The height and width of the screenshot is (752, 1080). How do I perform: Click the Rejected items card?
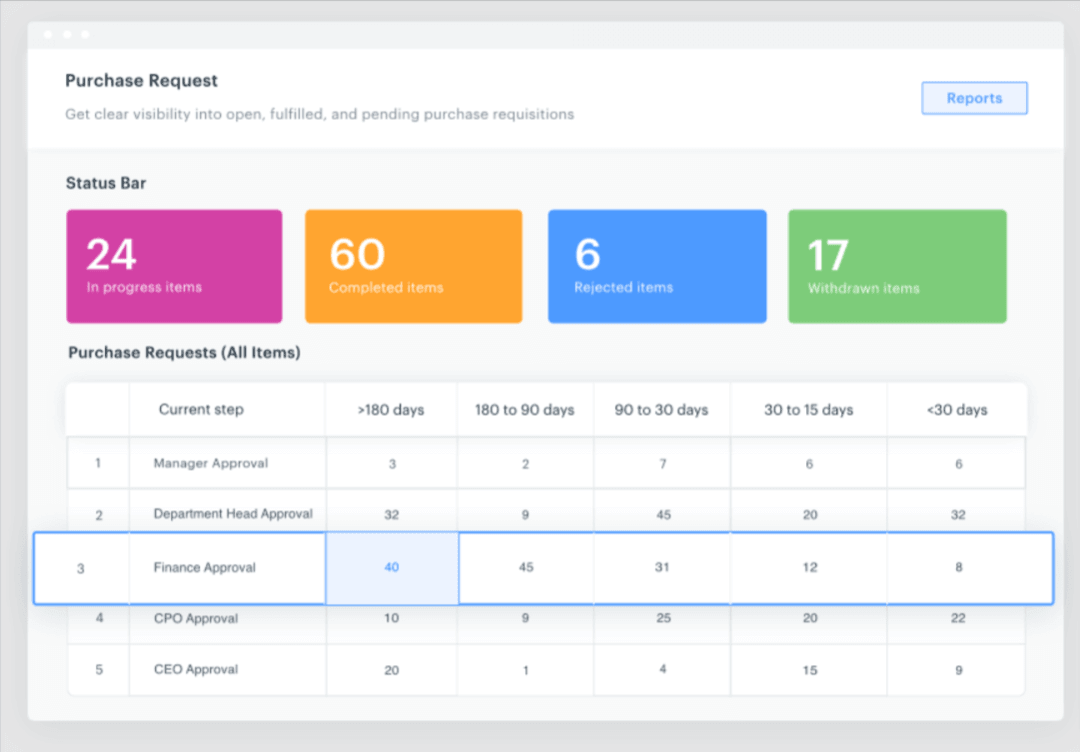(x=657, y=265)
